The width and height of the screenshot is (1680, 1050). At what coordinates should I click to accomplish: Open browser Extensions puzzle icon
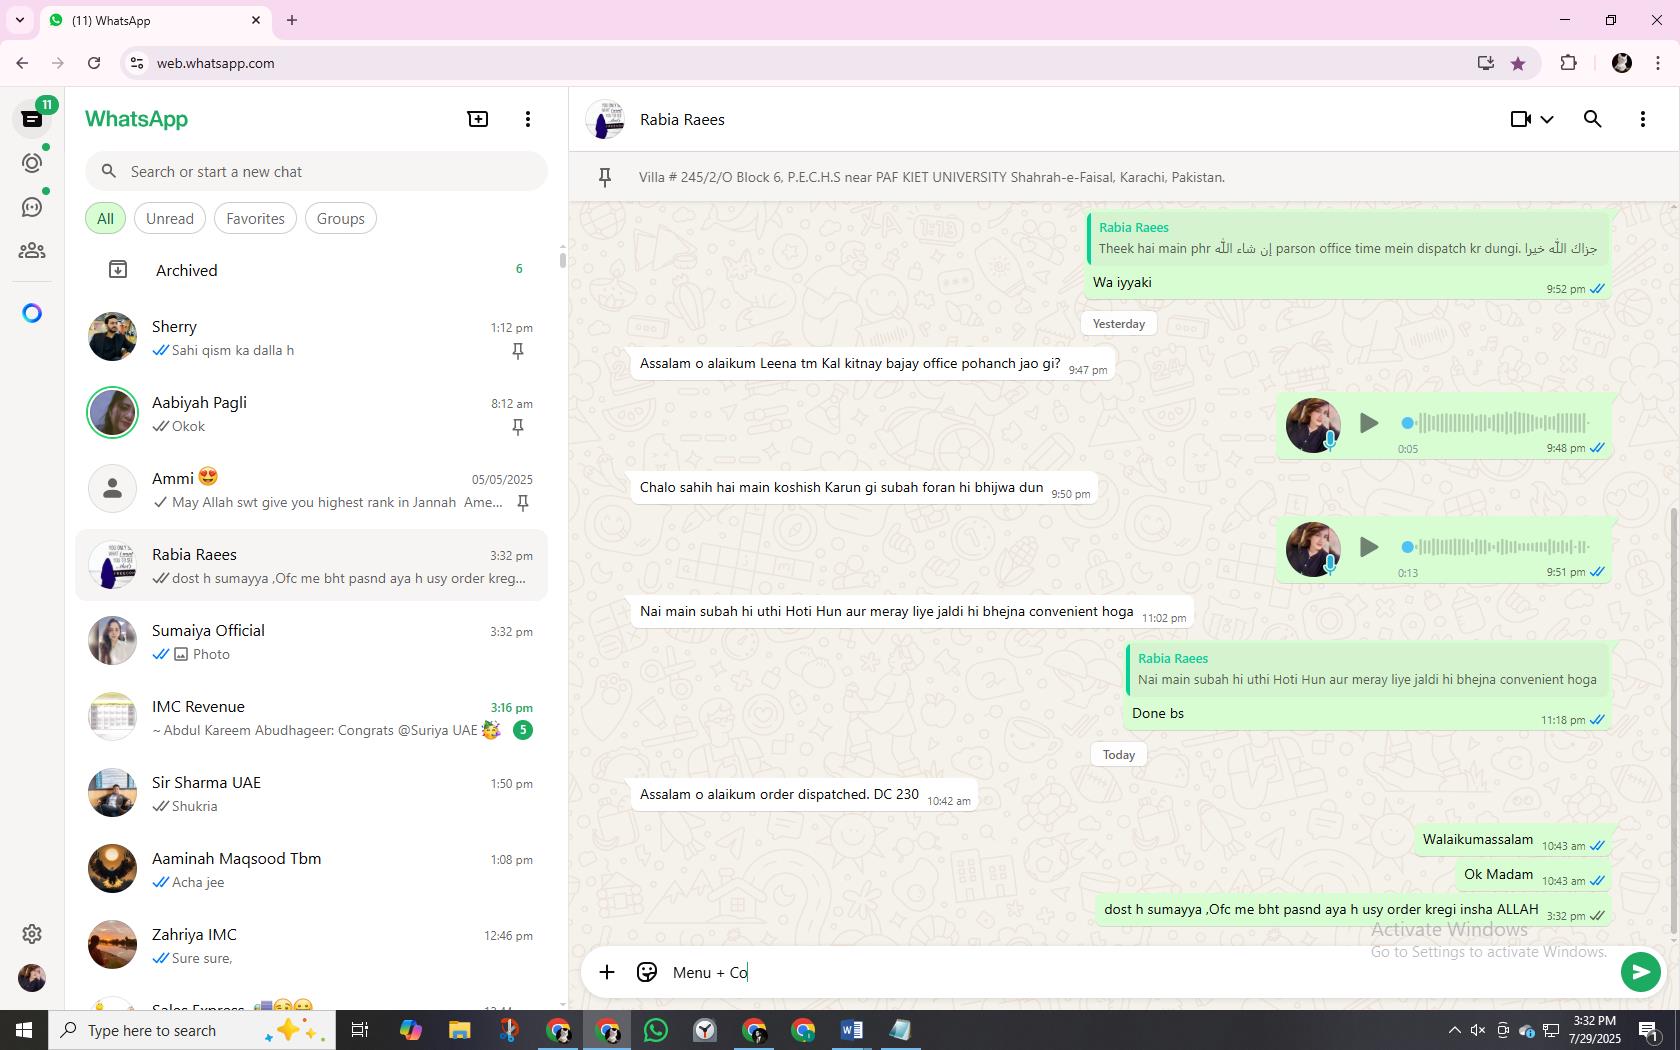1568,63
